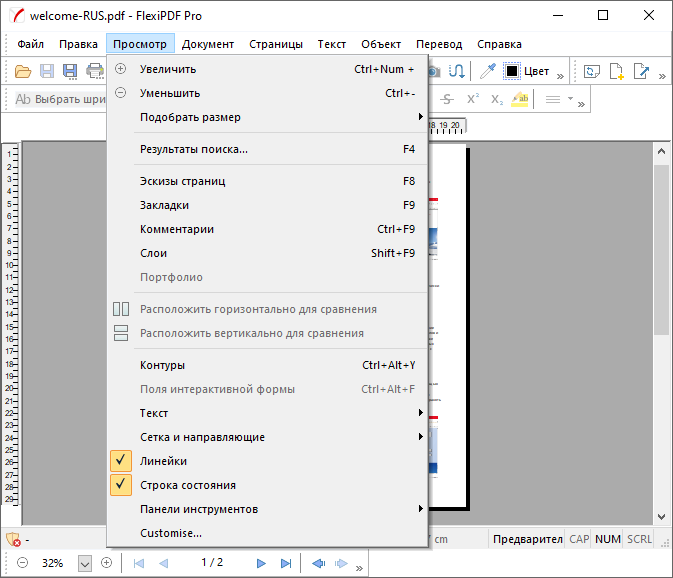This screenshot has height=578, width=673.
Task: Open the Правка menu
Action: [x=78, y=44]
